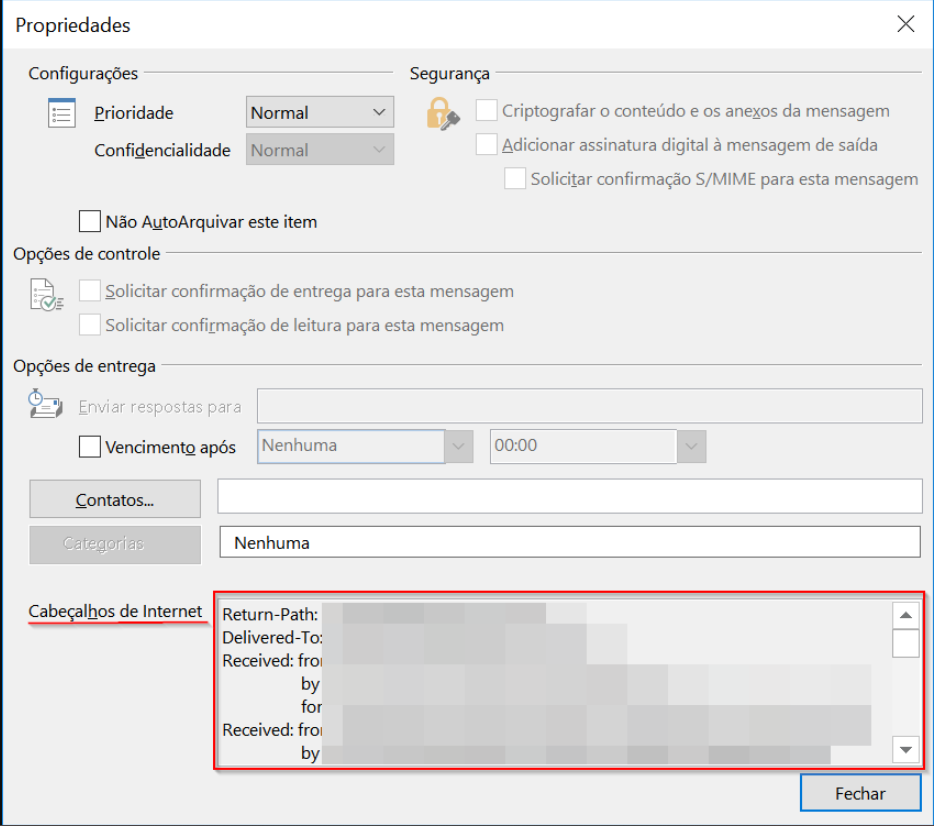The width and height of the screenshot is (934, 826).
Task: Open the Confidencialidade dropdown
Action: pyautogui.click(x=320, y=150)
